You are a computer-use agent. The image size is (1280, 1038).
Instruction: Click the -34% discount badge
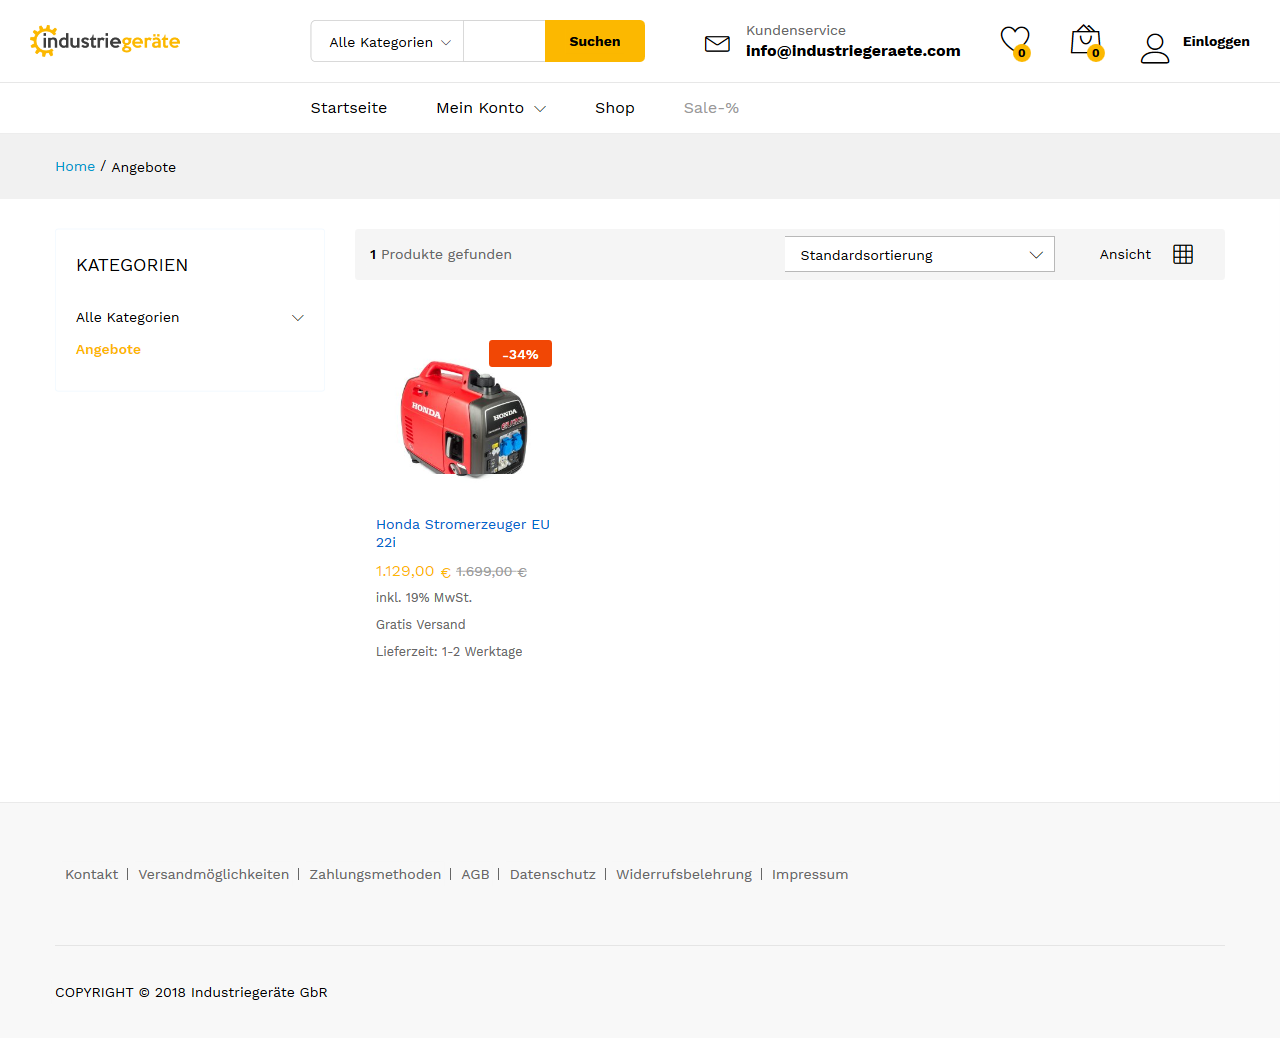(520, 354)
